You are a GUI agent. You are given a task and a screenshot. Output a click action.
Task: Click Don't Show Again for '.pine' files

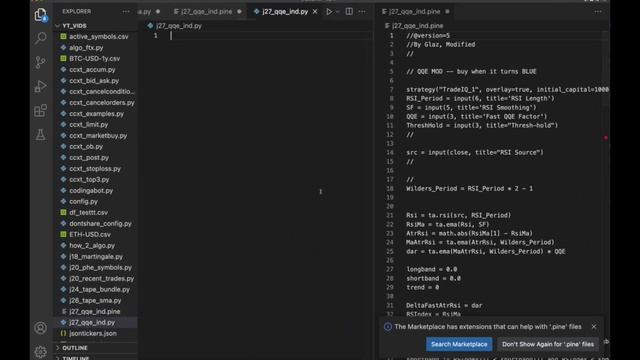tap(548, 344)
